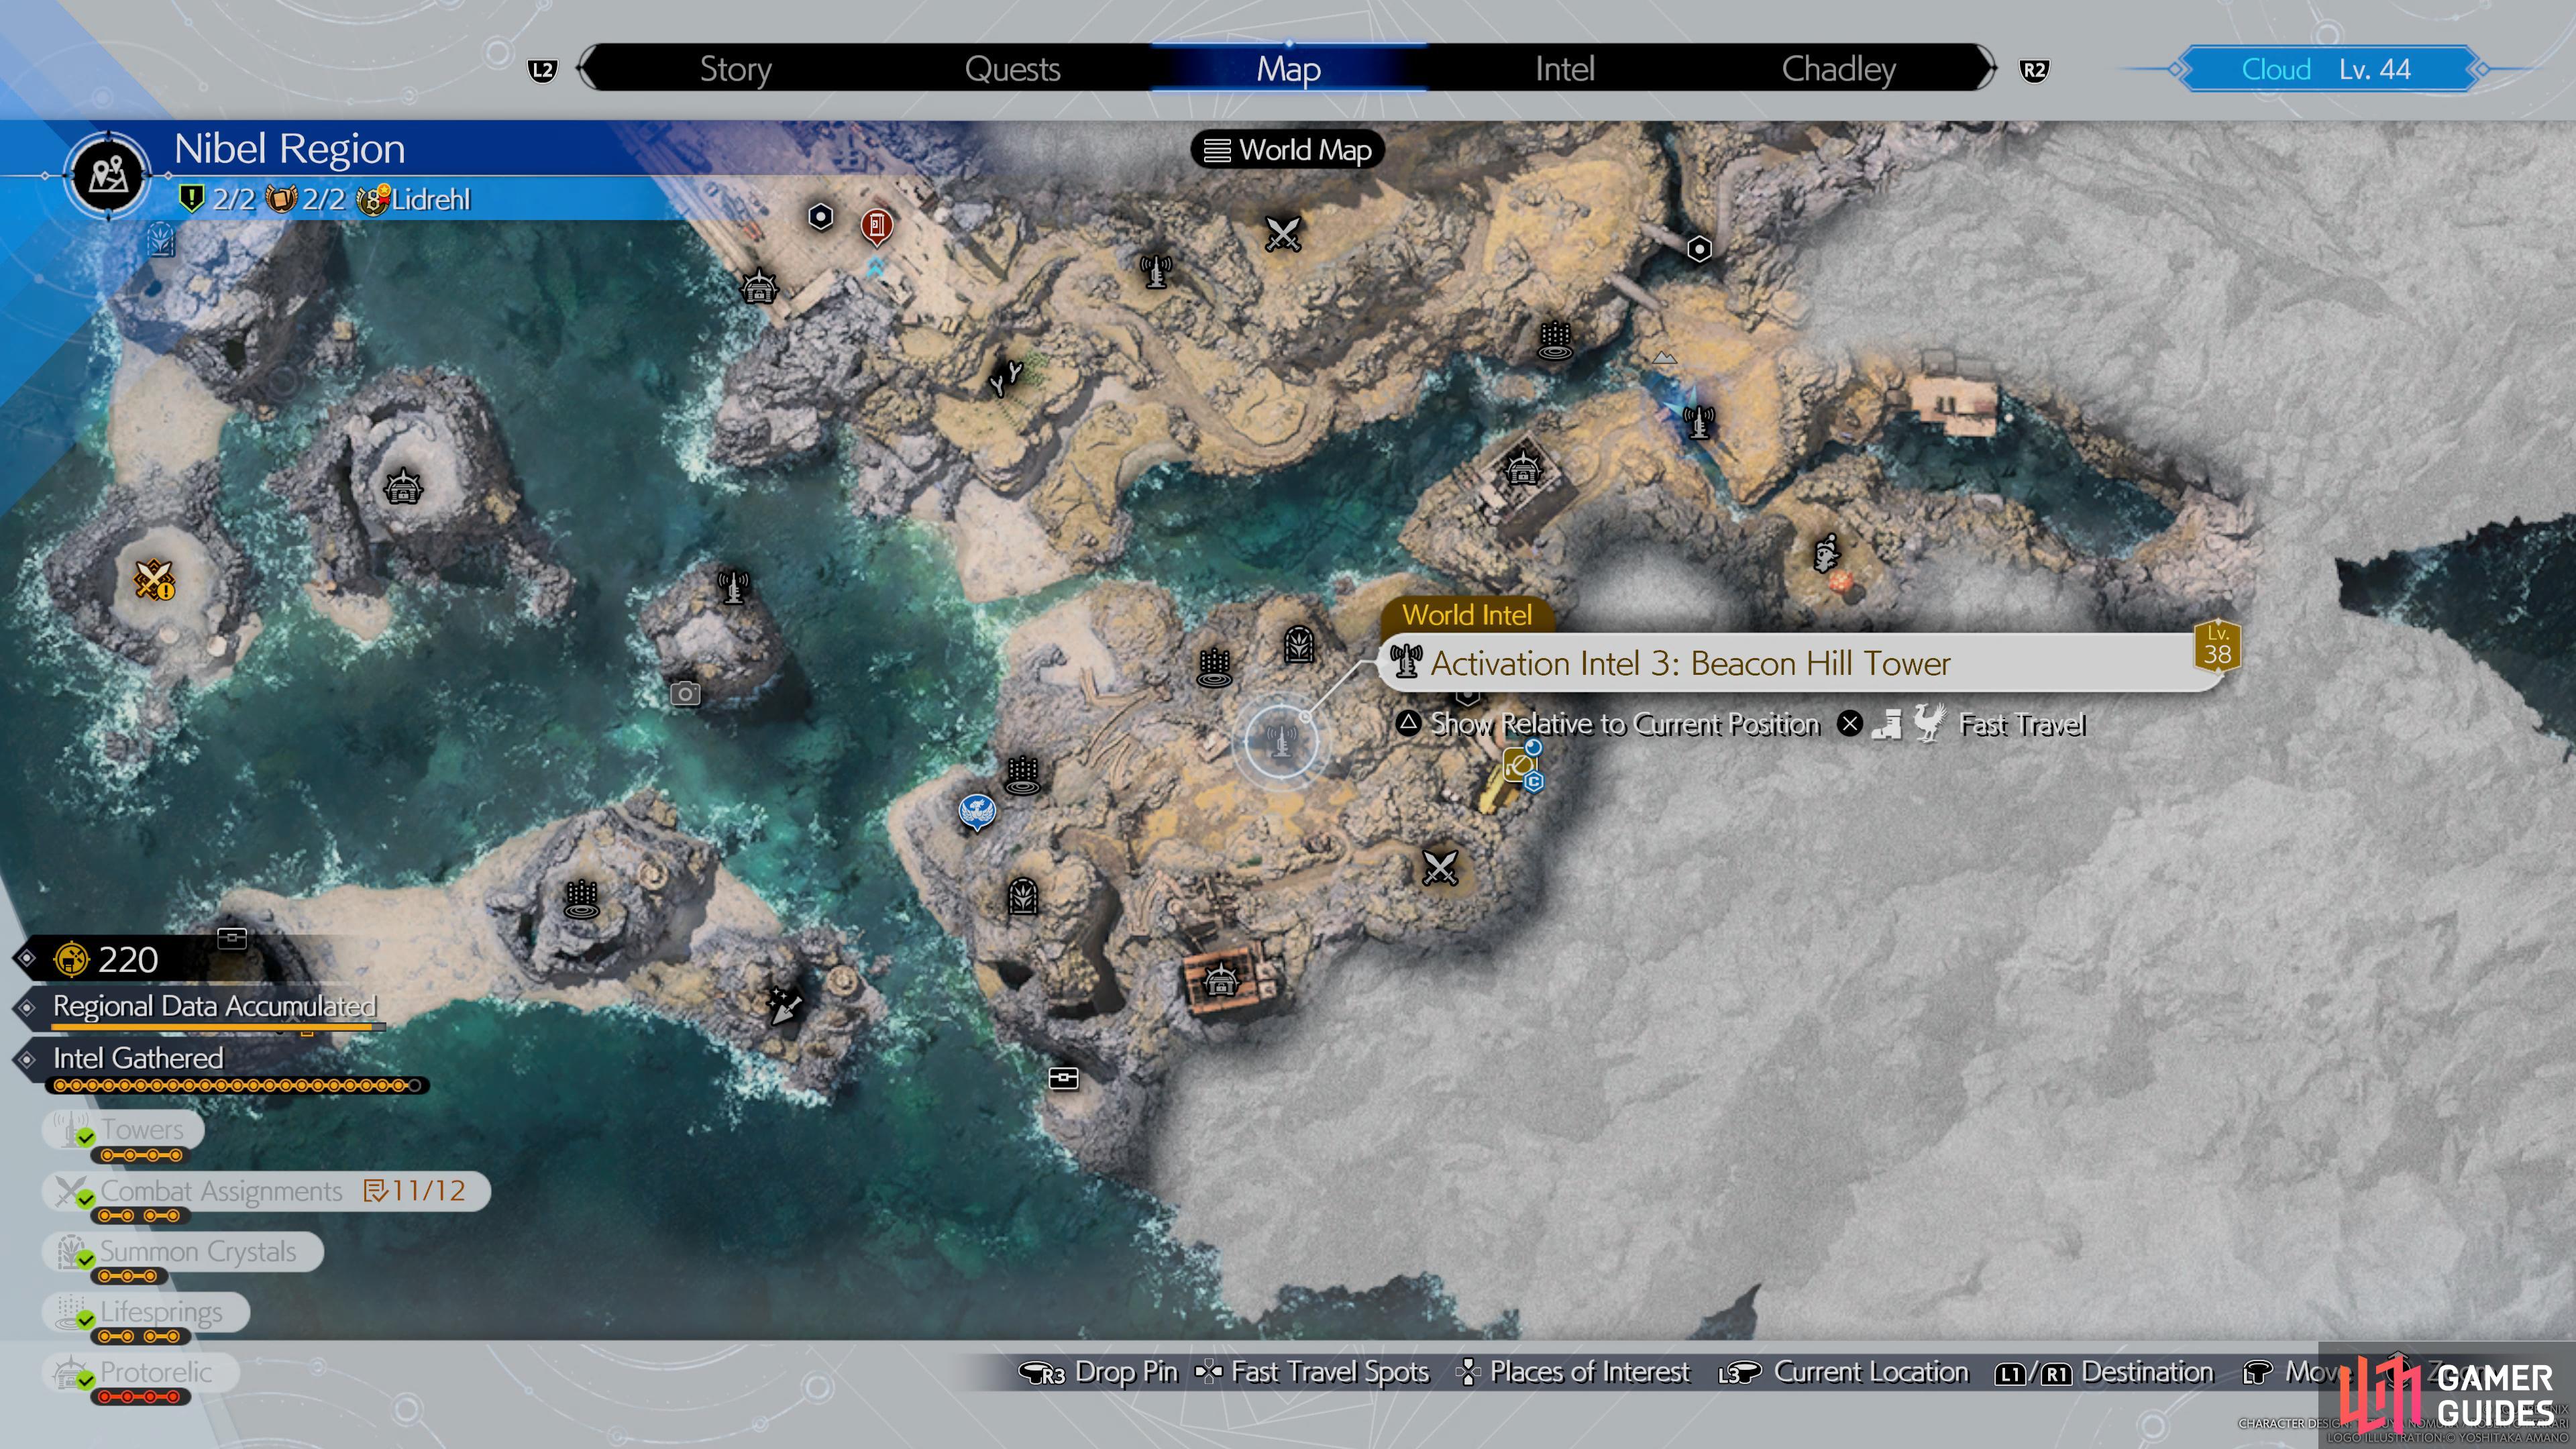Click the camera photo spot icon

685,693
